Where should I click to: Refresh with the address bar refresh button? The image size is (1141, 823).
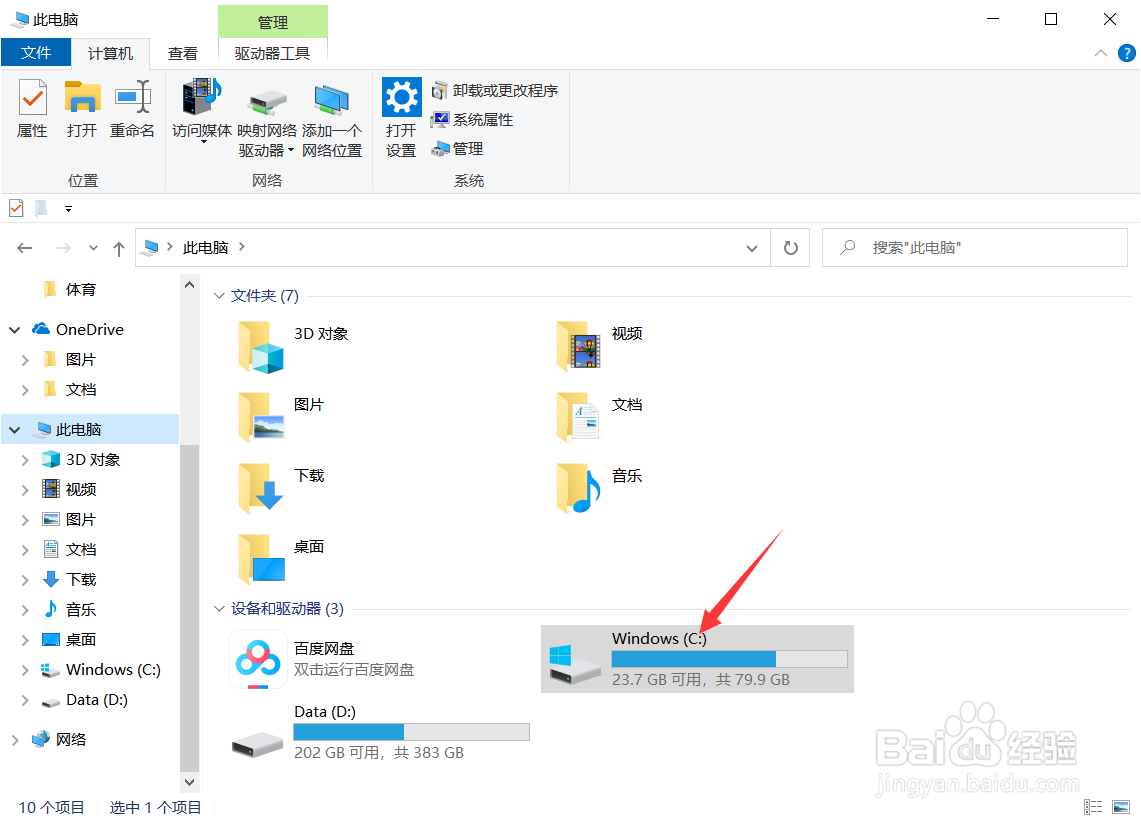pos(790,247)
